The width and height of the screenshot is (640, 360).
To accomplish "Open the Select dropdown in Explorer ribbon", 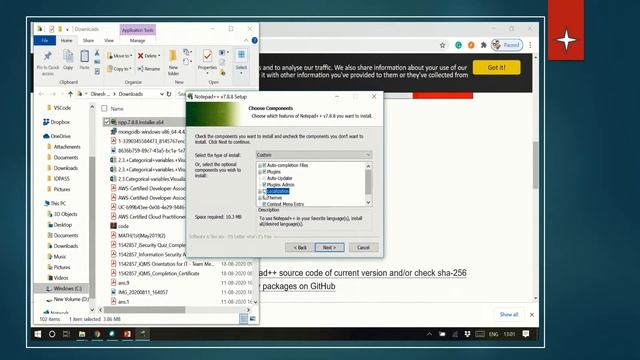I will pyautogui.click(x=241, y=62).
